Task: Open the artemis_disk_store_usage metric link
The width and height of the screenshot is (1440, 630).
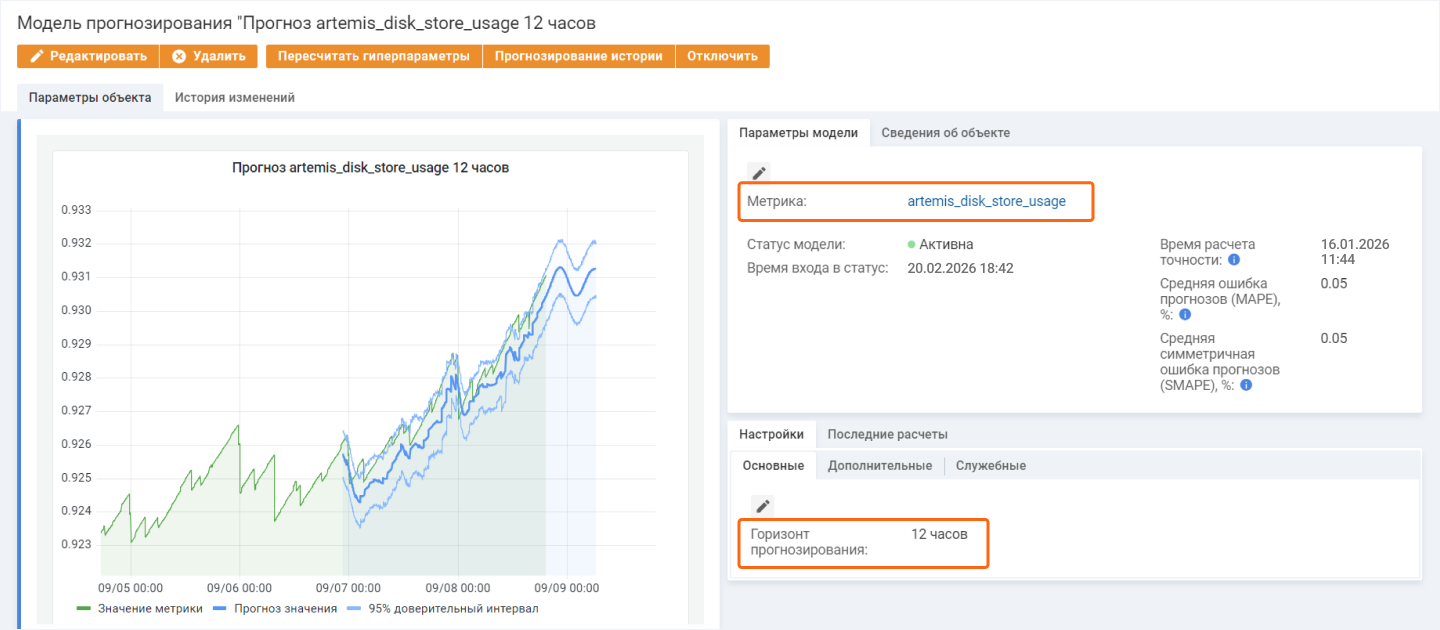Action: coord(986,201)
